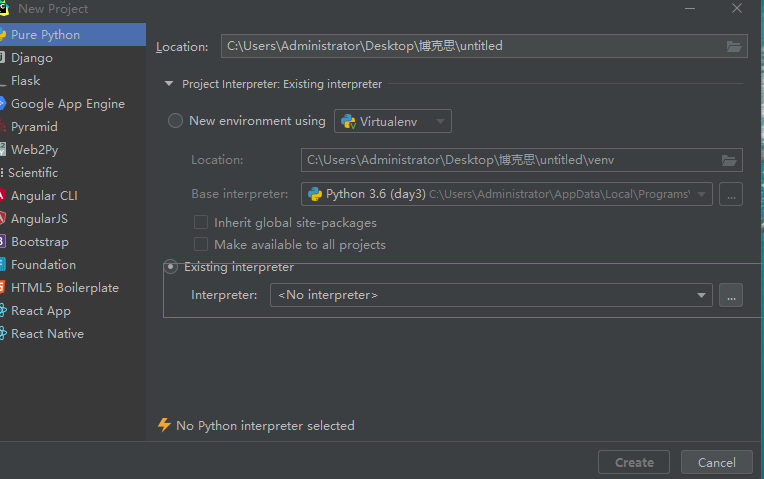
Task: Click the Create button
Action: (634, 462)
